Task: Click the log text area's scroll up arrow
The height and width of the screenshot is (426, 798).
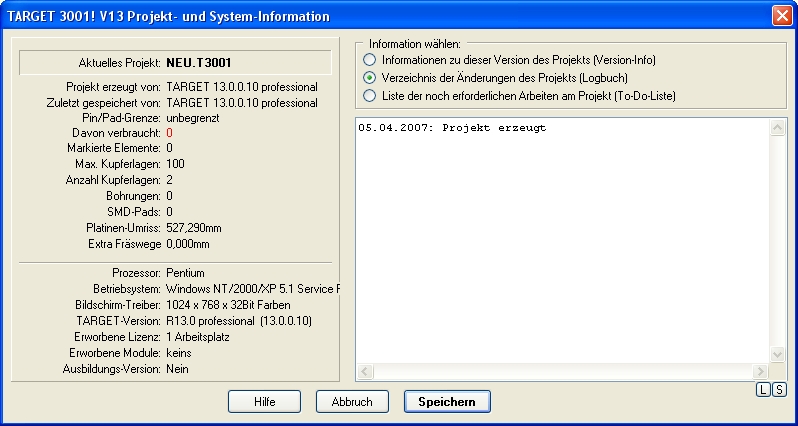Action: tap(777, 127)
